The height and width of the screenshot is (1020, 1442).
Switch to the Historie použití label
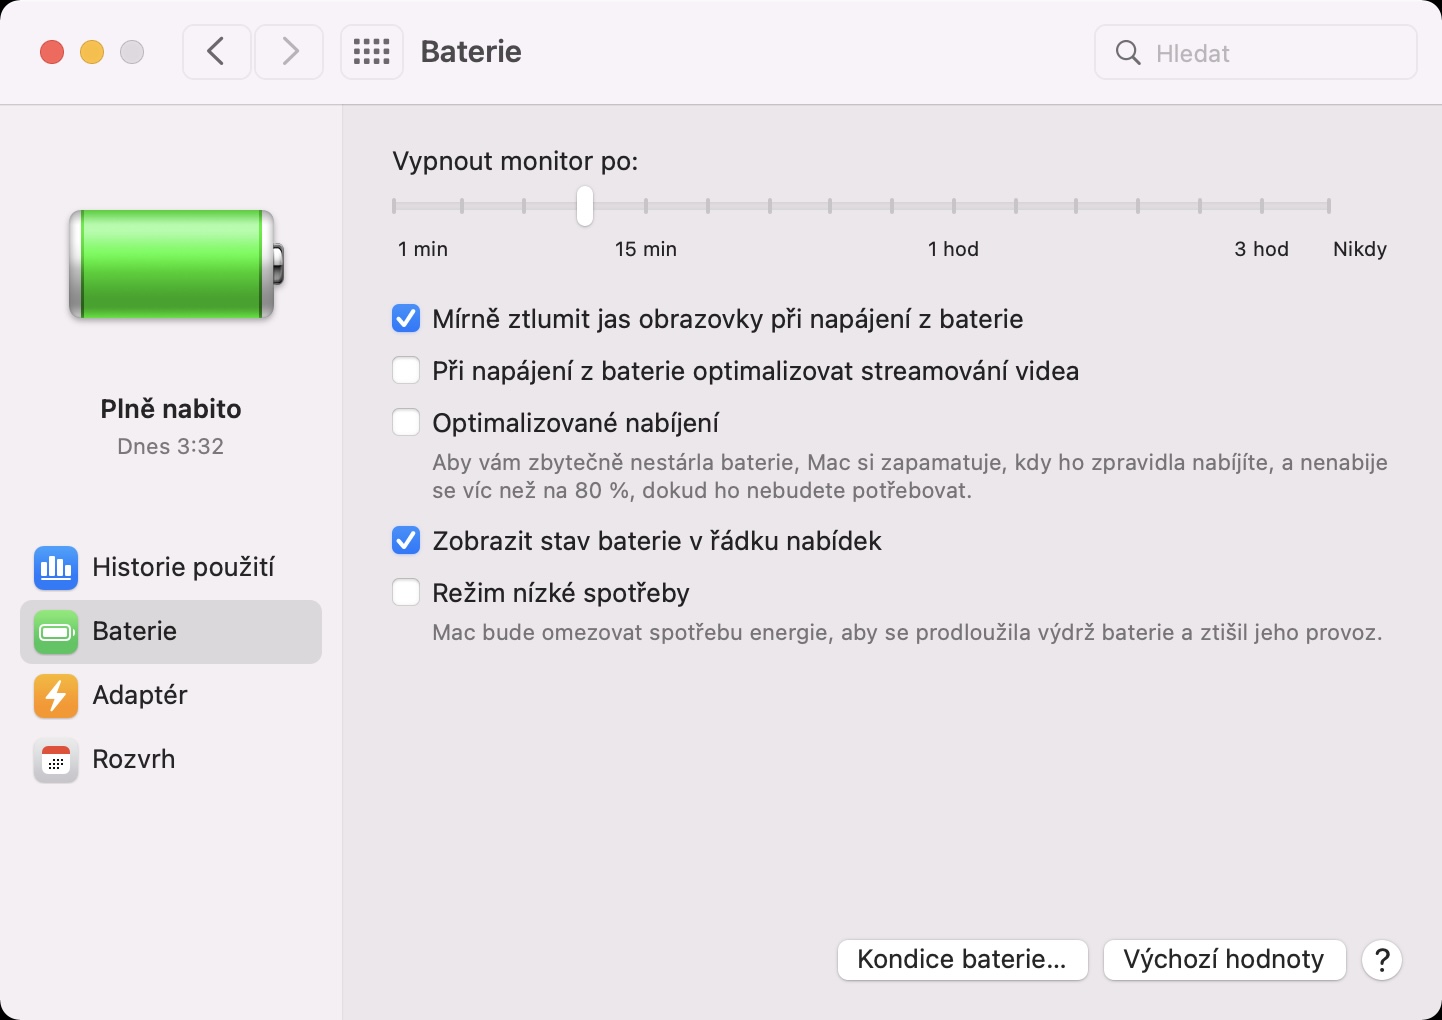point(183,567)
